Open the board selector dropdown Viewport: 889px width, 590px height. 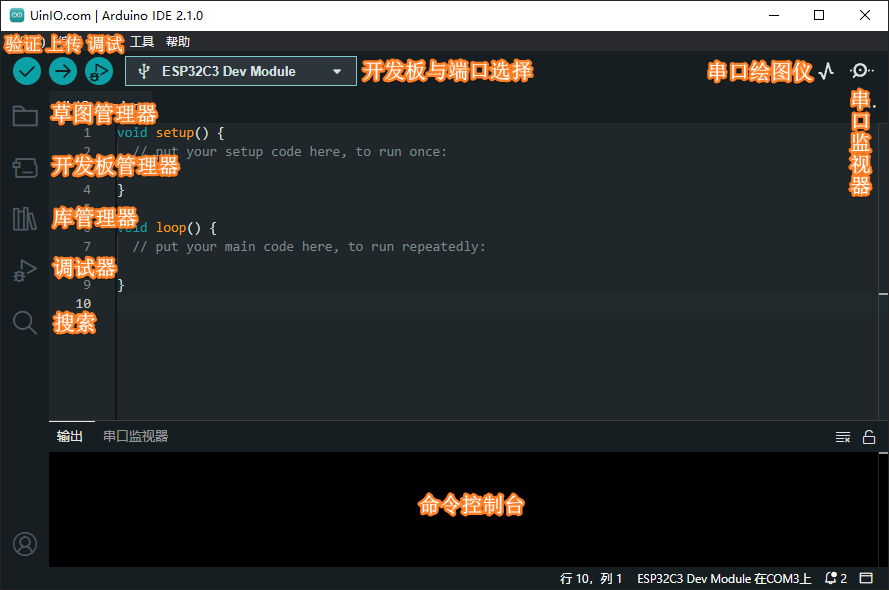tap(241, 71)
